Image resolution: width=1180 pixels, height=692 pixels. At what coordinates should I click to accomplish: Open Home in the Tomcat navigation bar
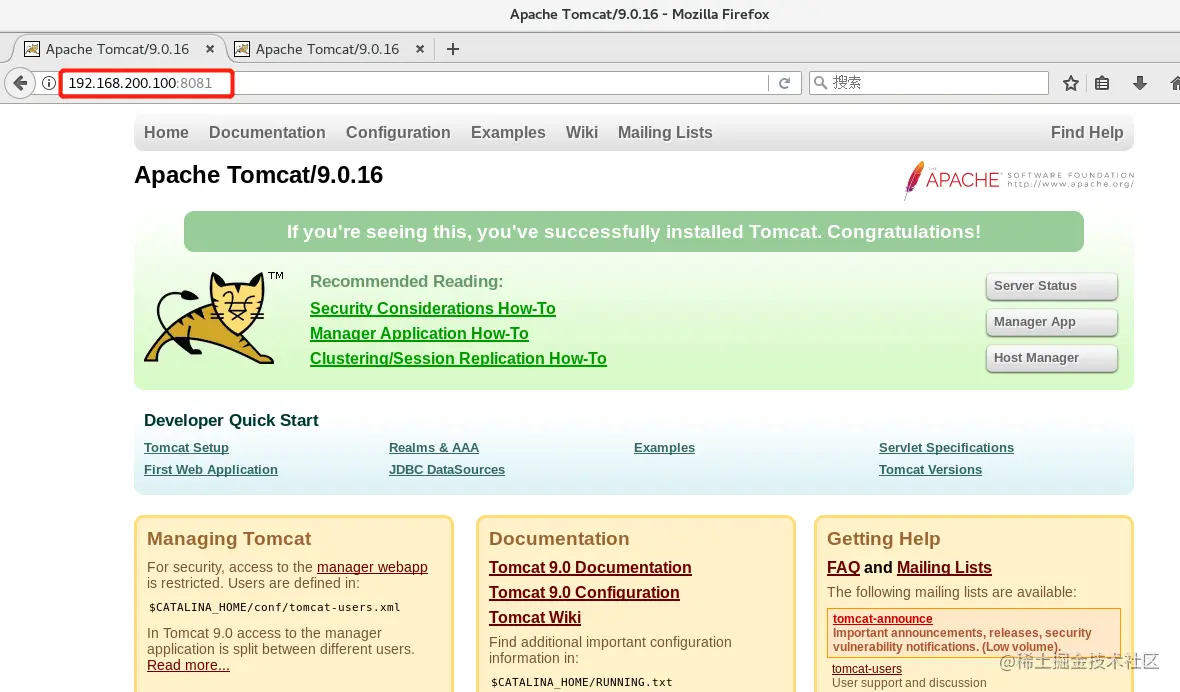coord(166,132)
